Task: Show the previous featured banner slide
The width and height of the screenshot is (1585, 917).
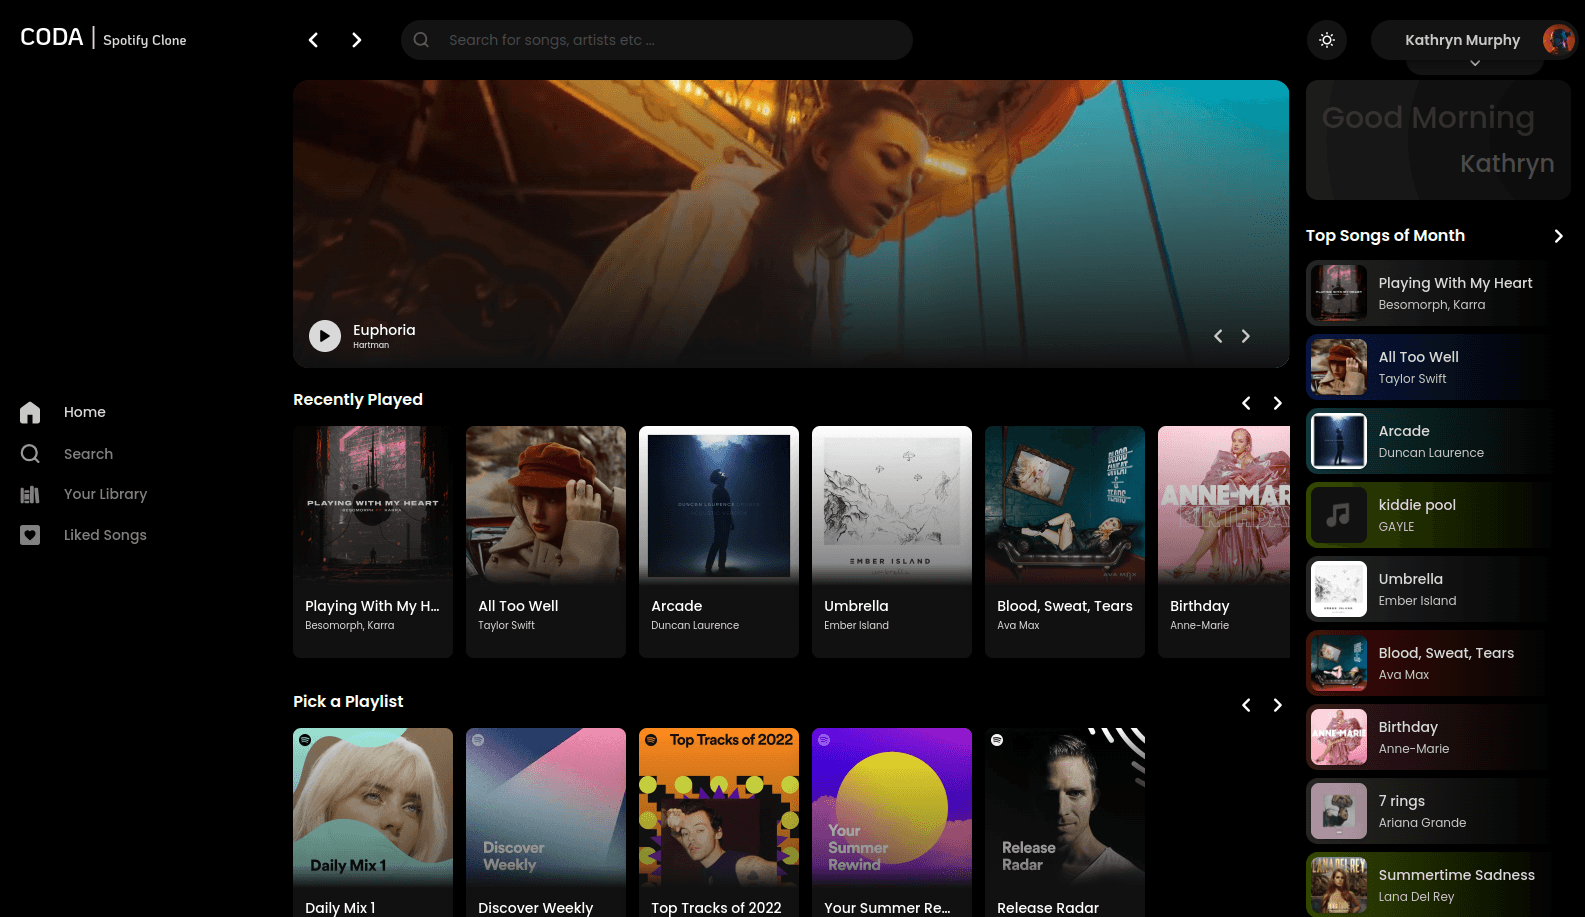Action: (x=1218, y=336)
